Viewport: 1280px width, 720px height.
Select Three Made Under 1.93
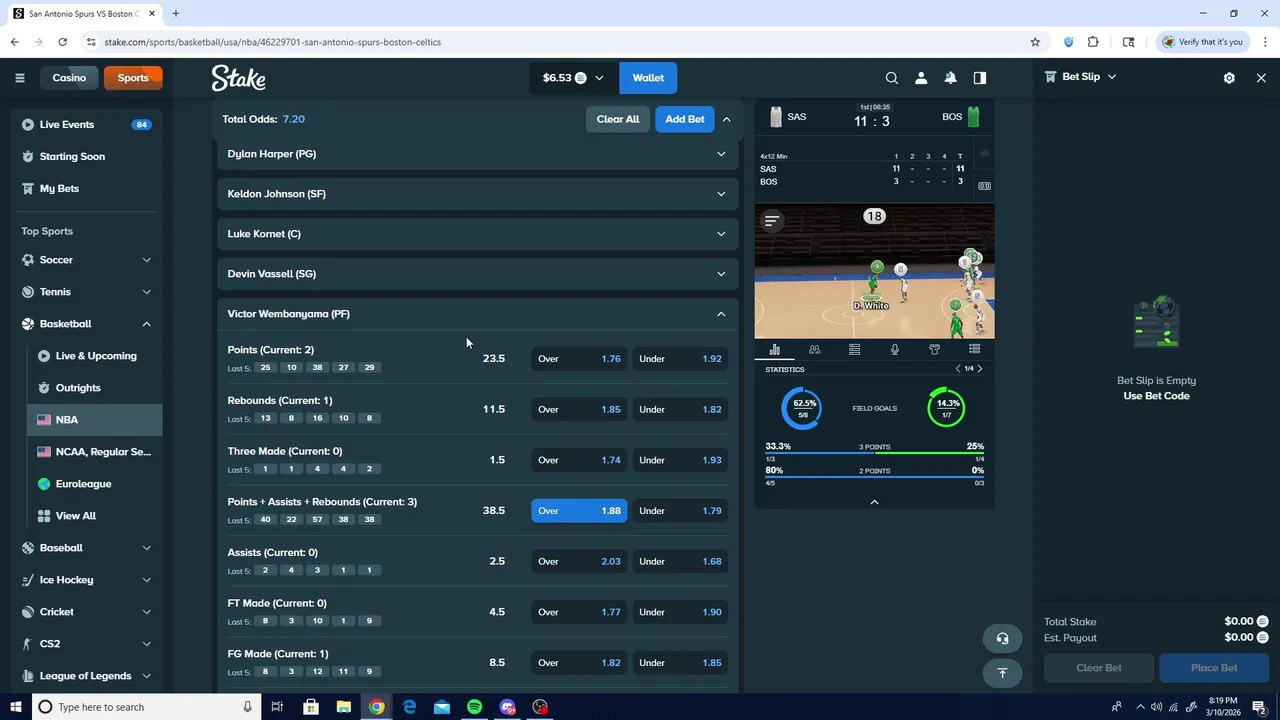681,460
